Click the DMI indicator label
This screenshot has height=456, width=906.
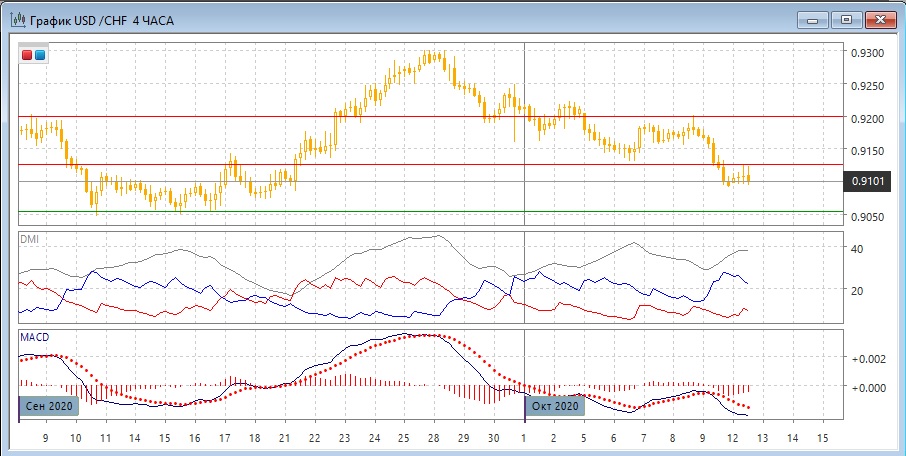click(x=31, y=240)
